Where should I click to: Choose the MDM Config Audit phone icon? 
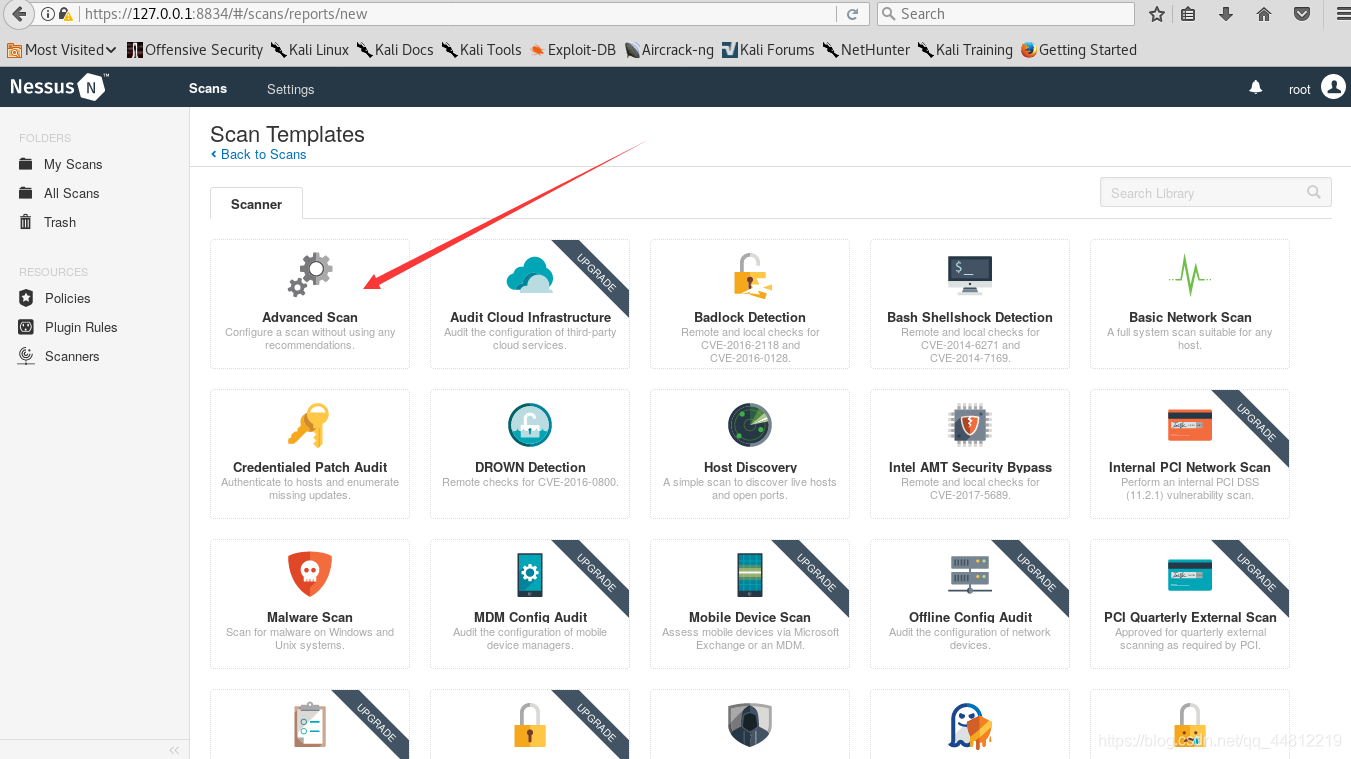tap(530, 575)
